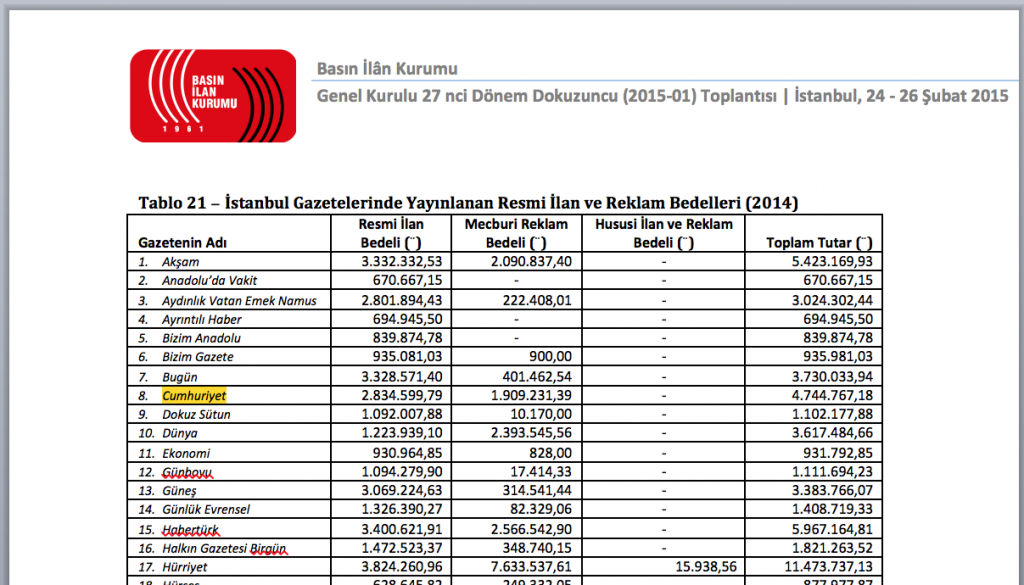The image size is (1024, 585).
Task: Click Cumhuriyet's value '2.834.599,79'
Action: pos(402,396)
